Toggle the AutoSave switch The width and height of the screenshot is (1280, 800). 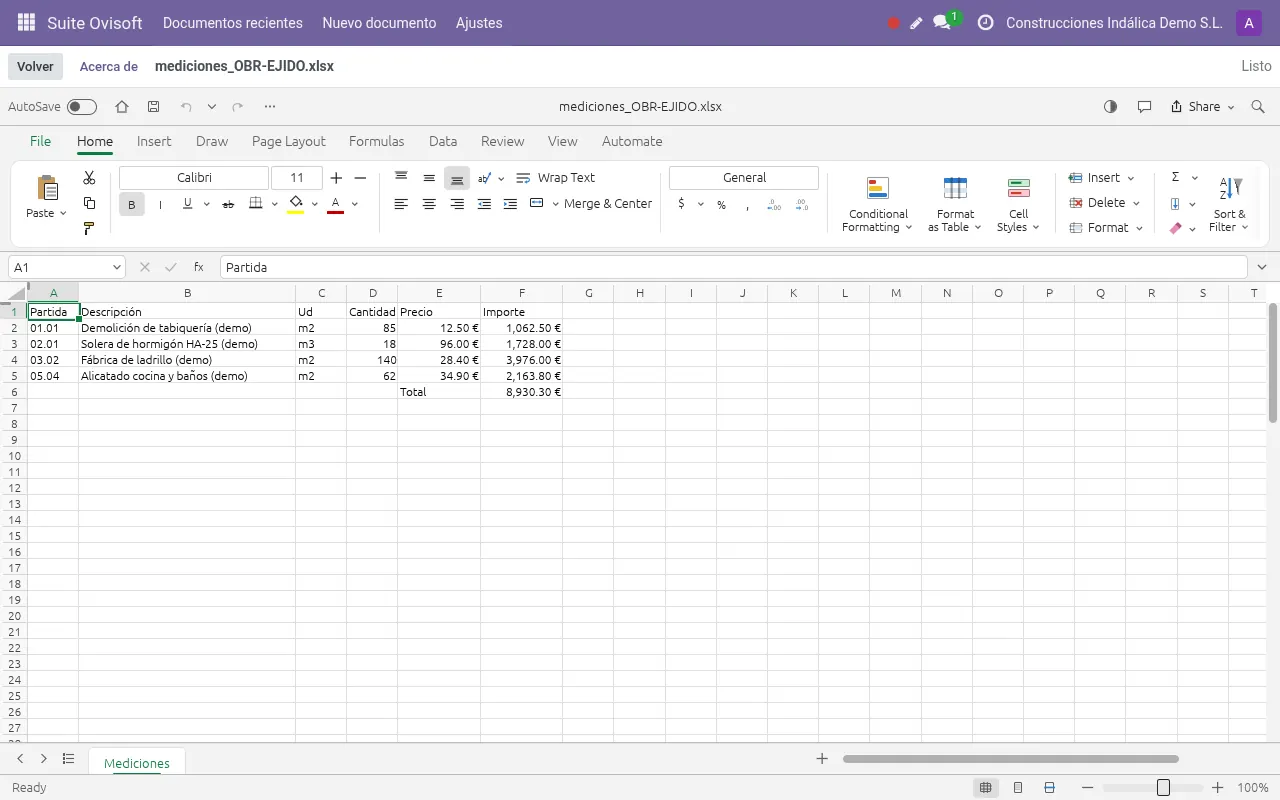pyautogui.click(x=82, y=107)
